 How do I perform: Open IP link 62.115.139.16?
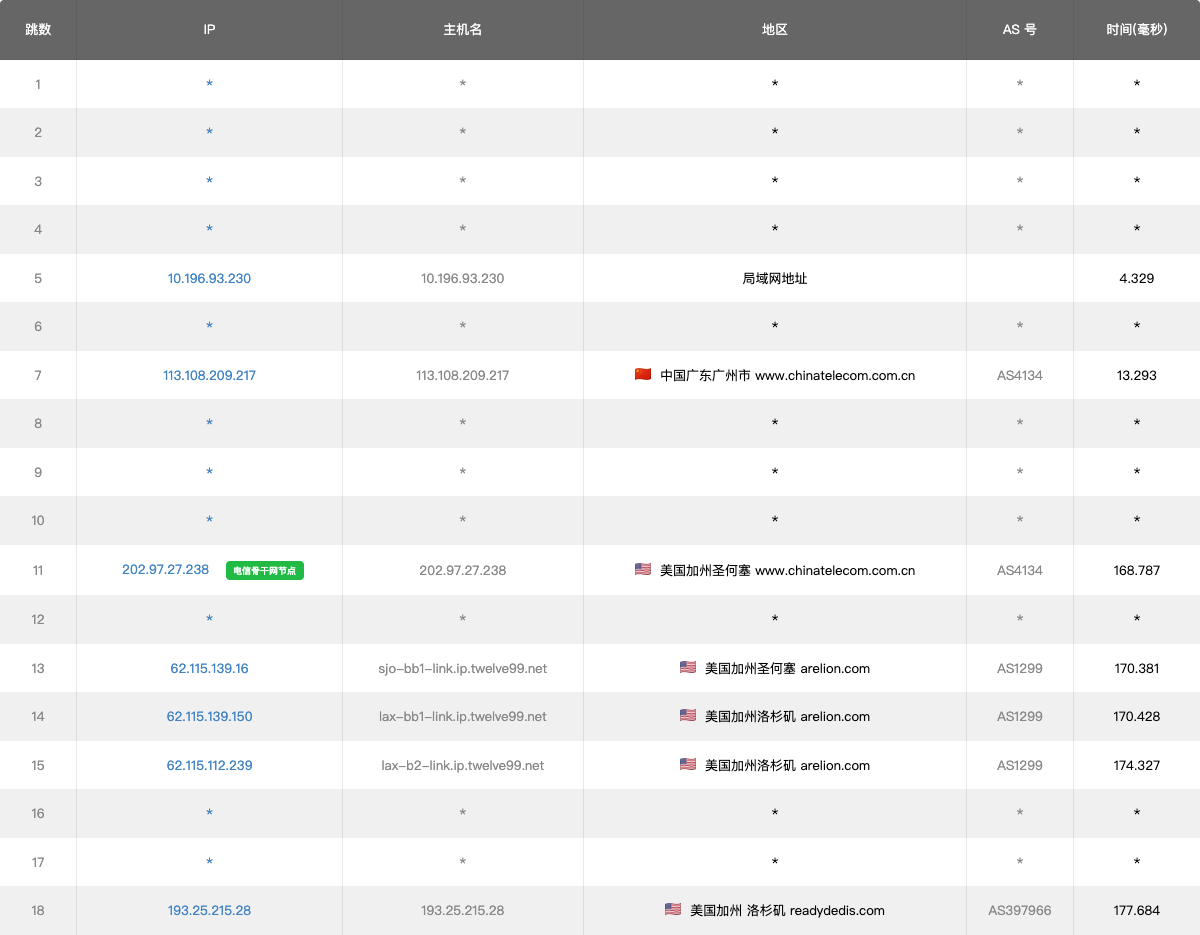tap(209, 668)
